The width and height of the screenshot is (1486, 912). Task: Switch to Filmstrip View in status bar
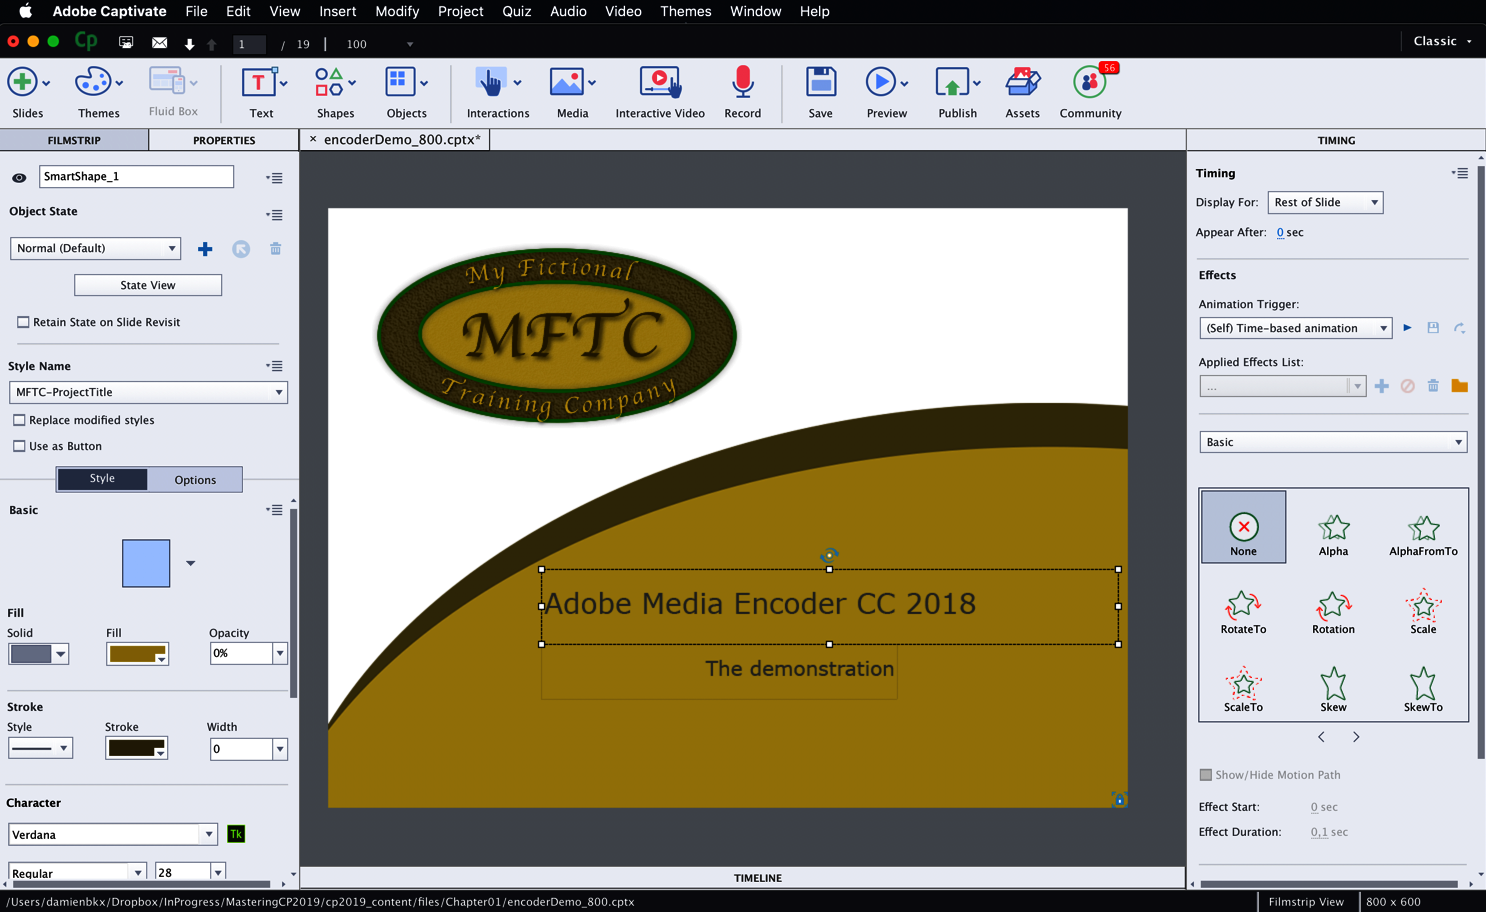tap(1306, 902)
